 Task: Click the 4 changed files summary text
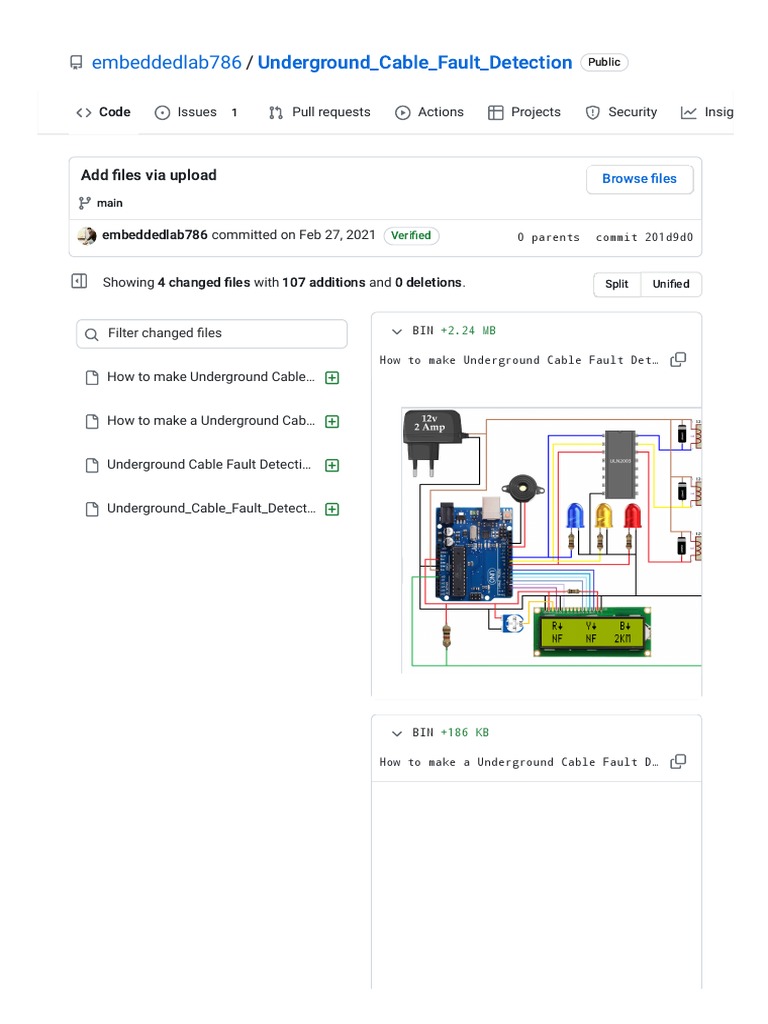click(x=204, y=282)
